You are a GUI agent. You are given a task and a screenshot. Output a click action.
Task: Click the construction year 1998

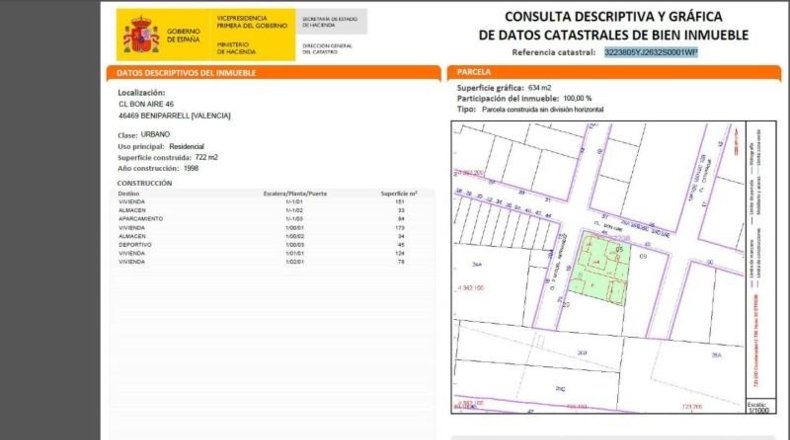coord(191,168)
